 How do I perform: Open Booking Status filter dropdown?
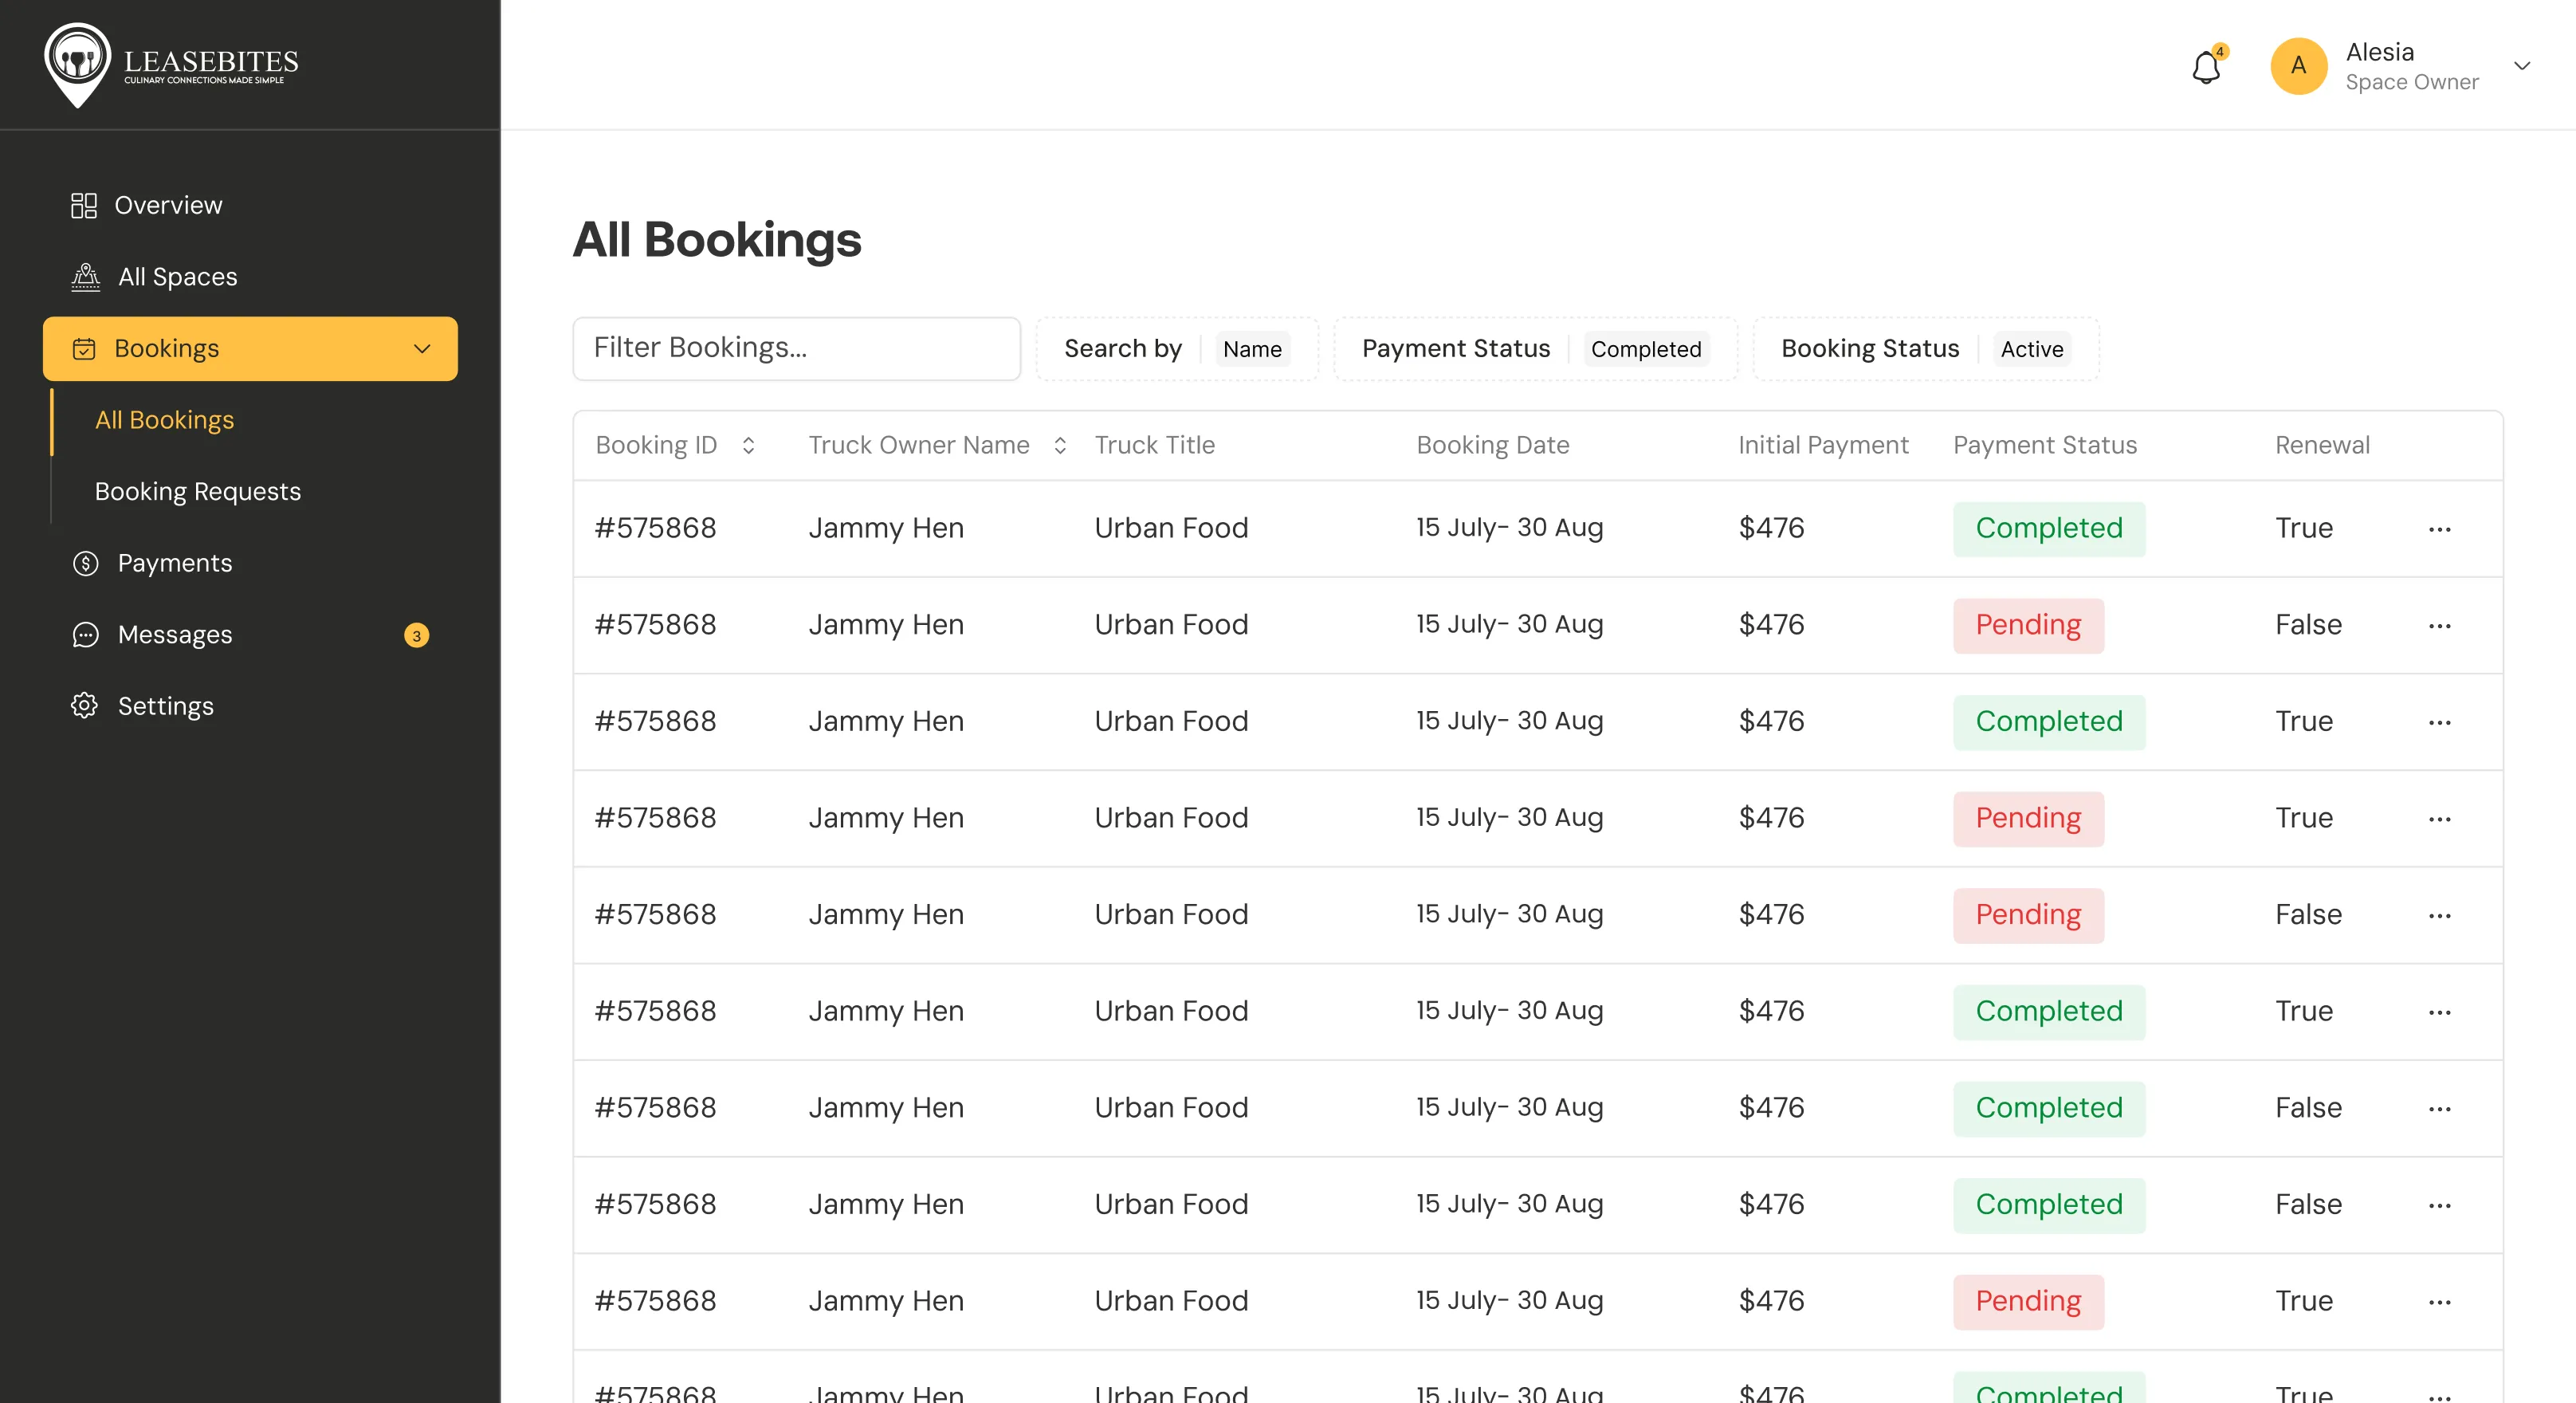pyautogui.click(x=1925, y=349)
